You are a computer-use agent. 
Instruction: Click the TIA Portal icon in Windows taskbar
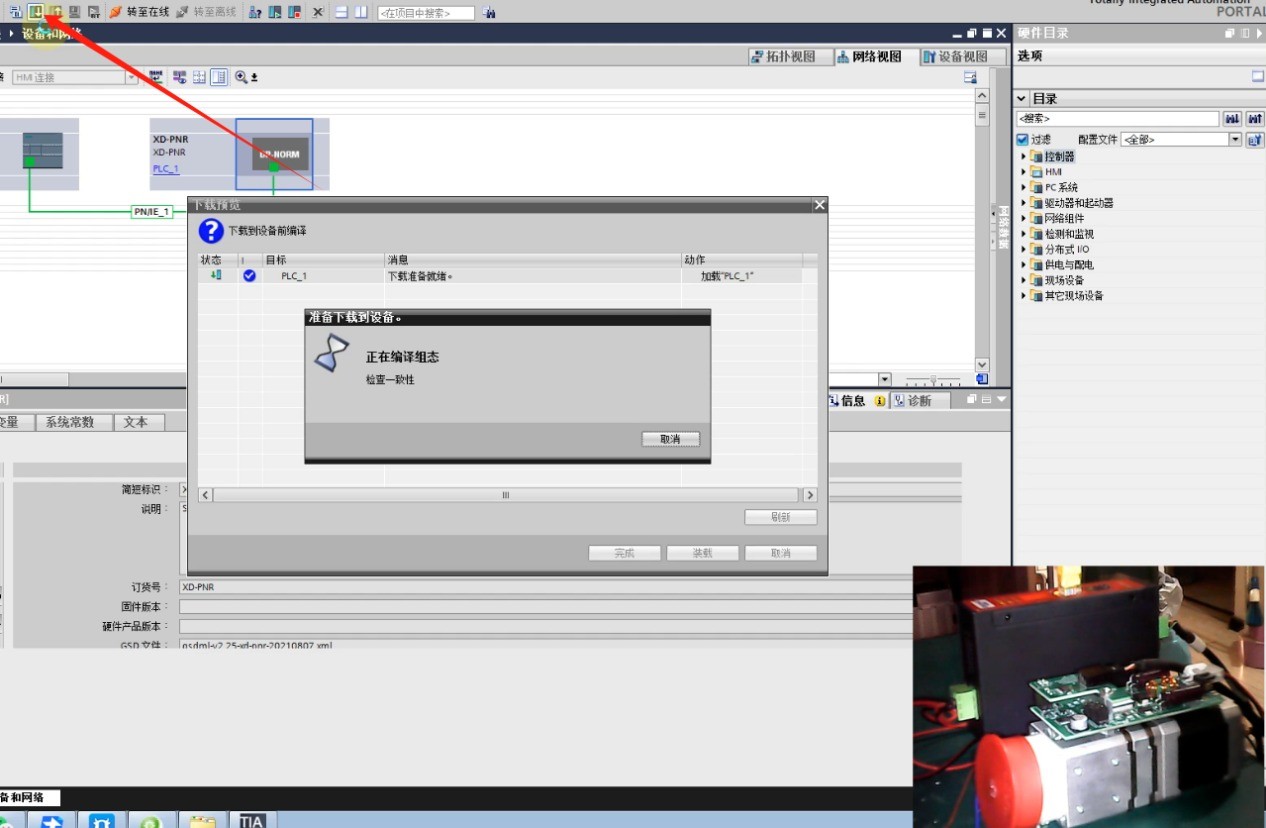[x=252, y=821]
